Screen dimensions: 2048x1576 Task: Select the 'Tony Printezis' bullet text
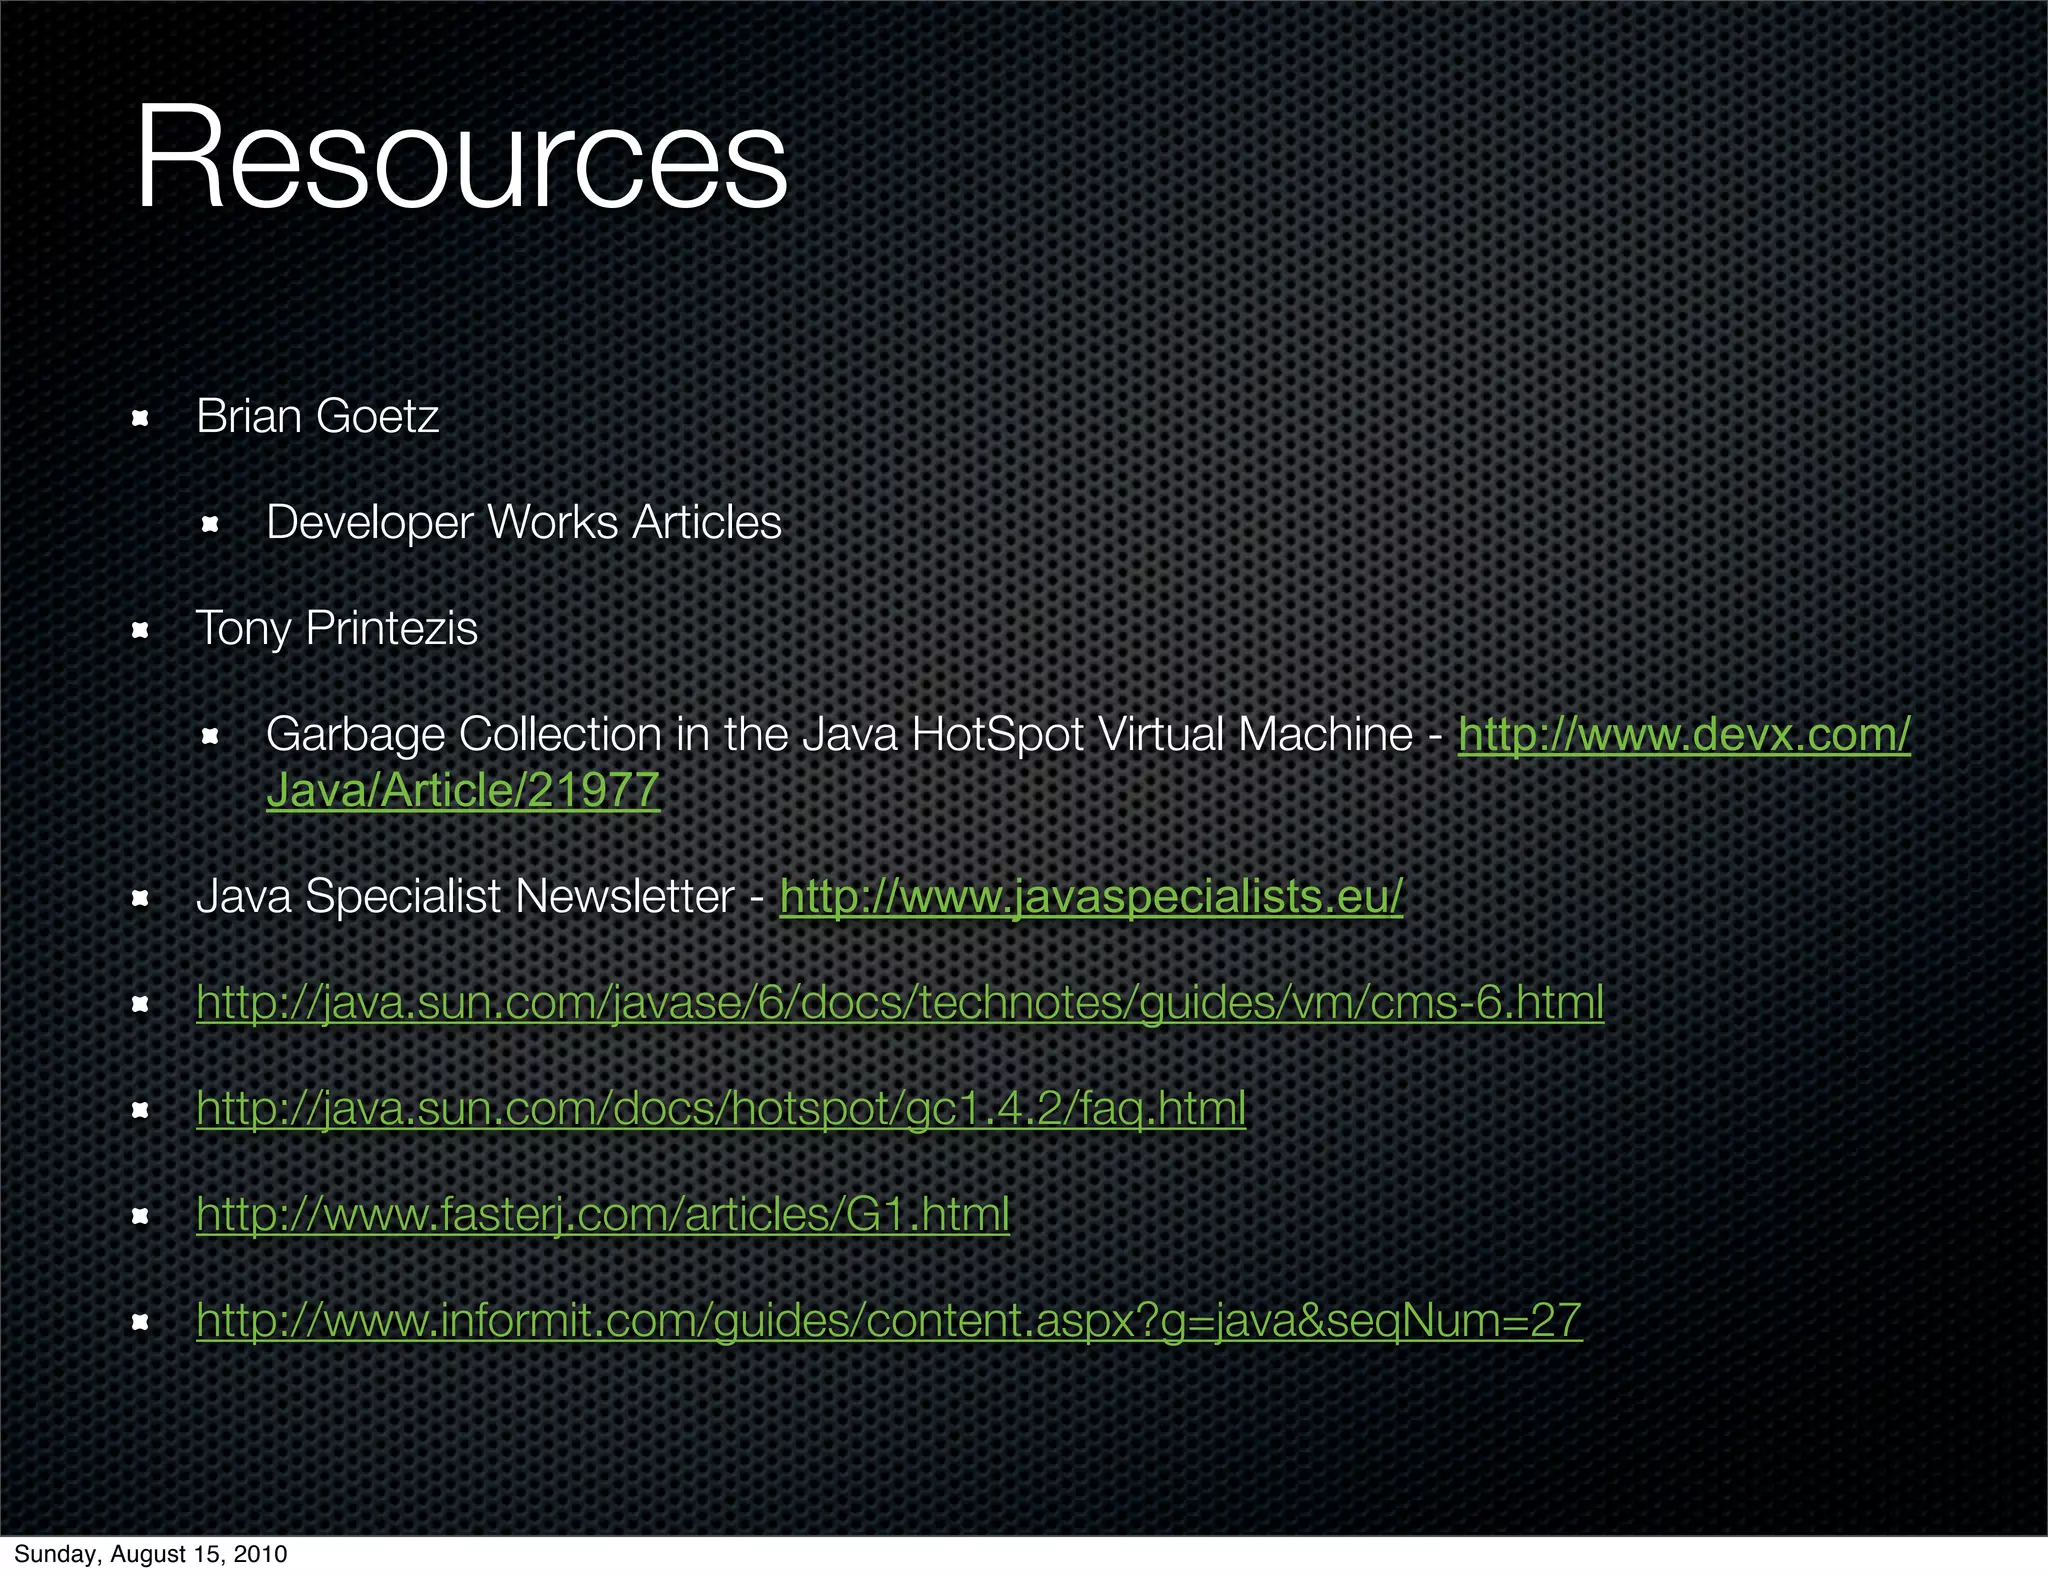tap(337, 629)
